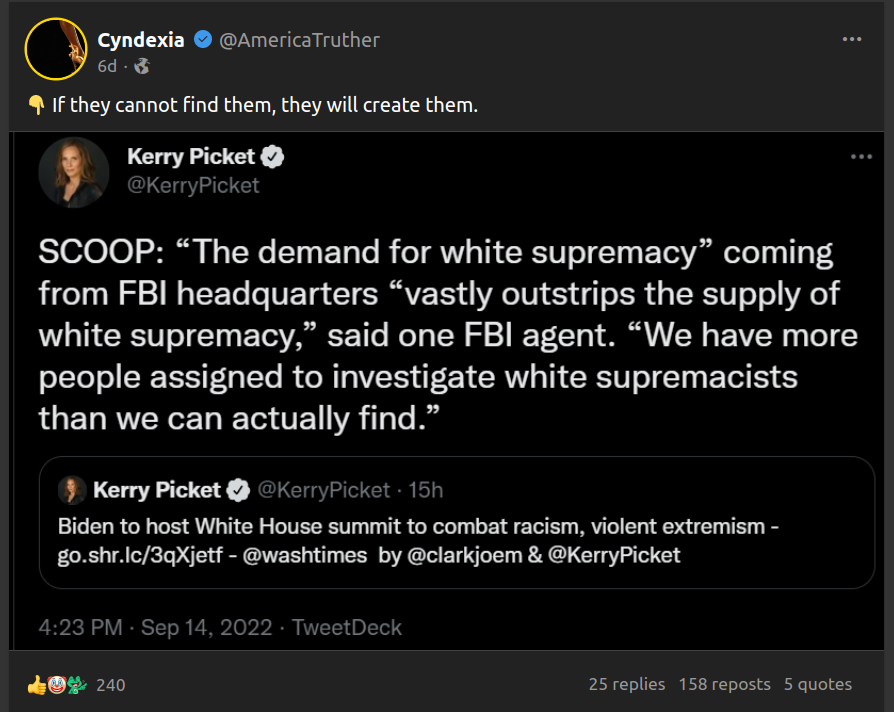The width and height of the screenshot is (894, 712).
Task: Click the 6d post timestamp
Action: pyautogui.click(x=107, y=66)
